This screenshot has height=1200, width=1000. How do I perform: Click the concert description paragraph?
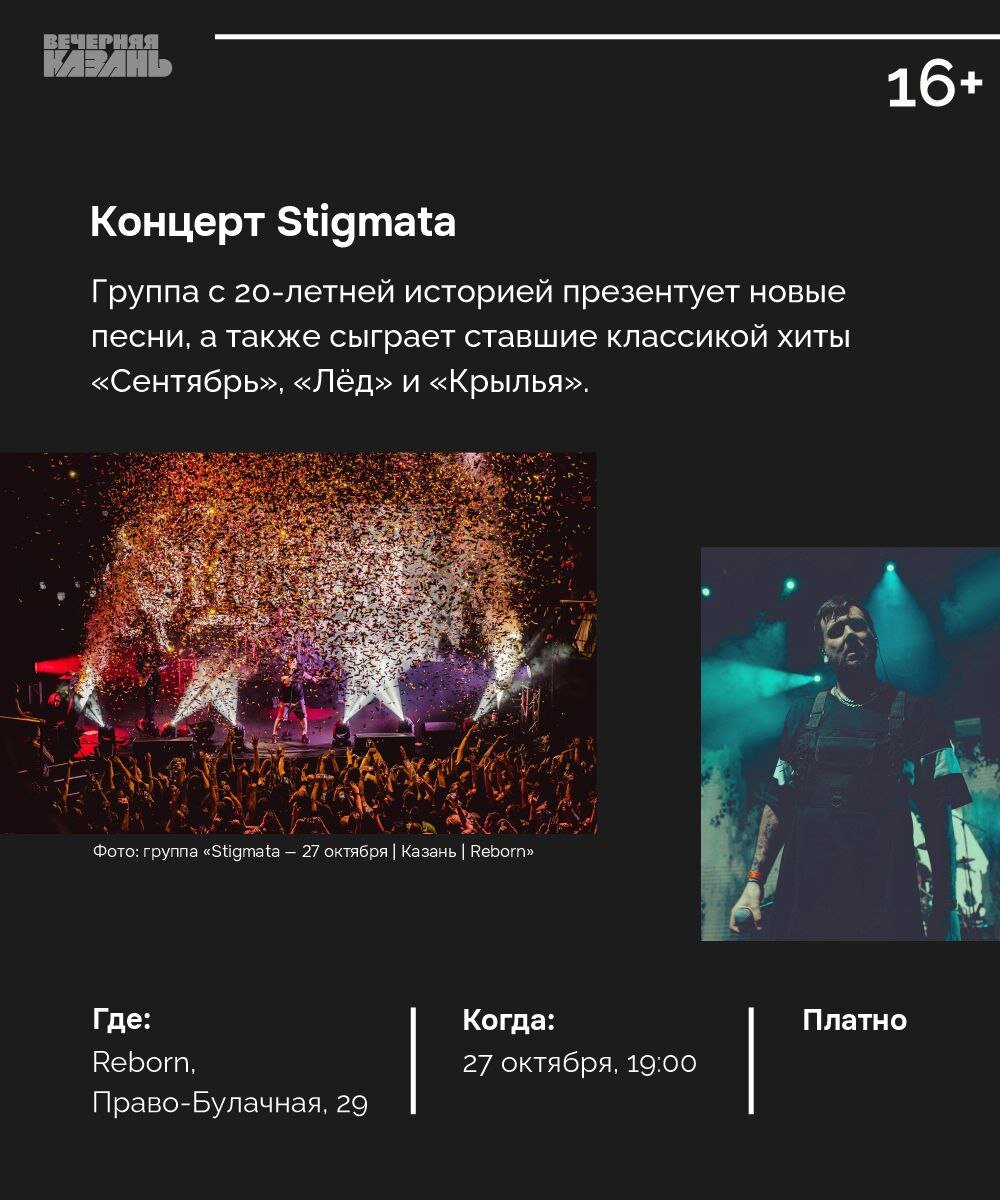coord(470,338)
